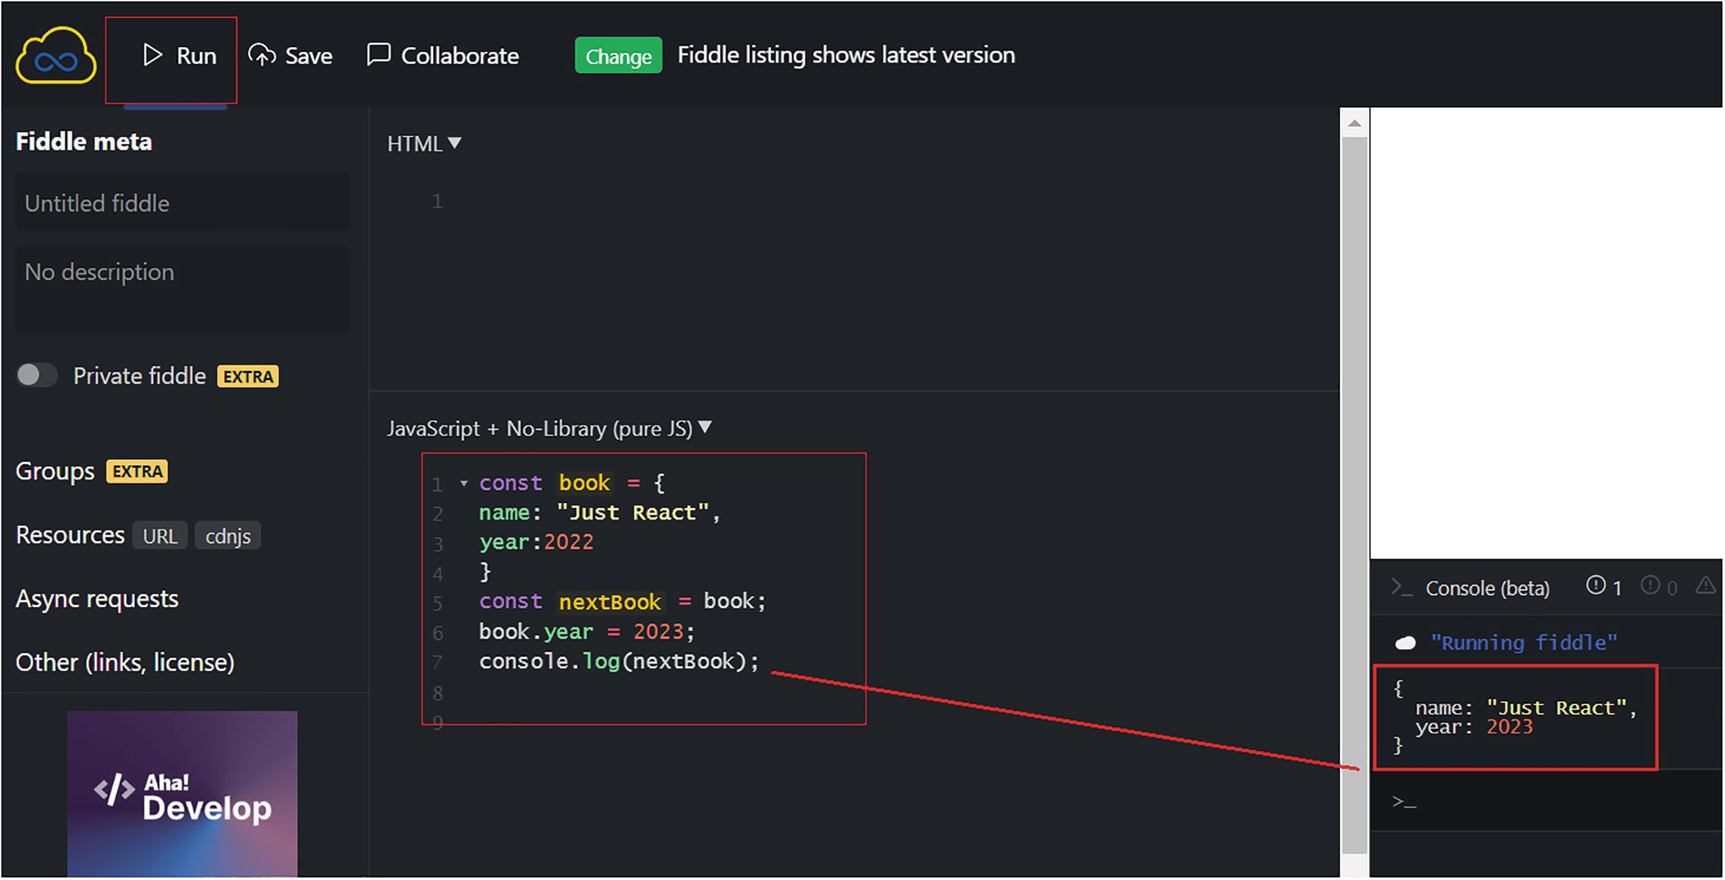This screenshot has width=1725, height=880.
Task: Collapse the code fold arrow on line 1
Action: pos(464,484)
